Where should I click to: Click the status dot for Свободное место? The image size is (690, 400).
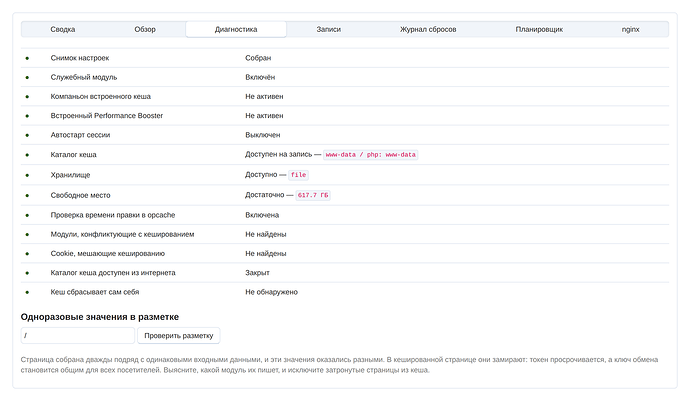pyautogui.click(x=27, y=195)
